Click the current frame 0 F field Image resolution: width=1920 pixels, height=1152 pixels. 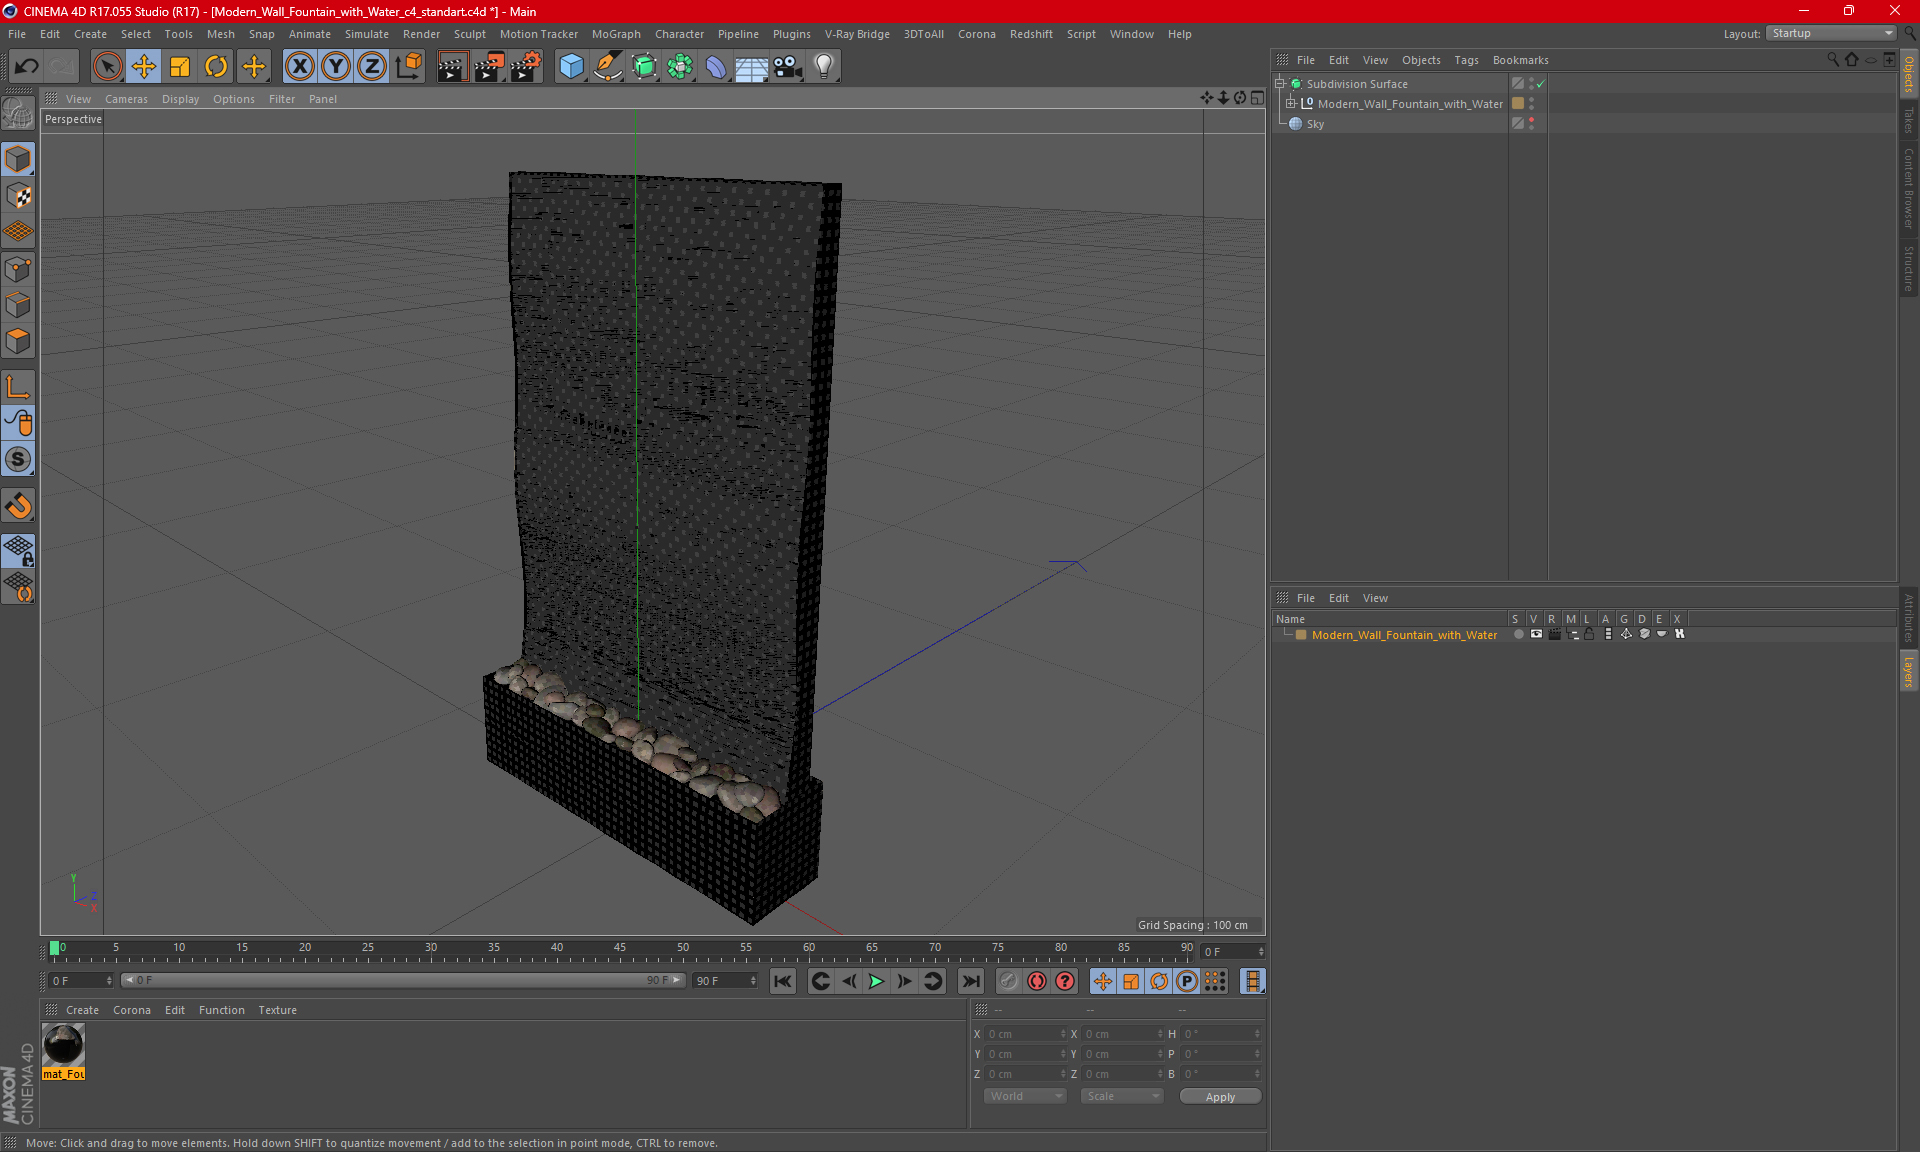[x=1234, y=951]
